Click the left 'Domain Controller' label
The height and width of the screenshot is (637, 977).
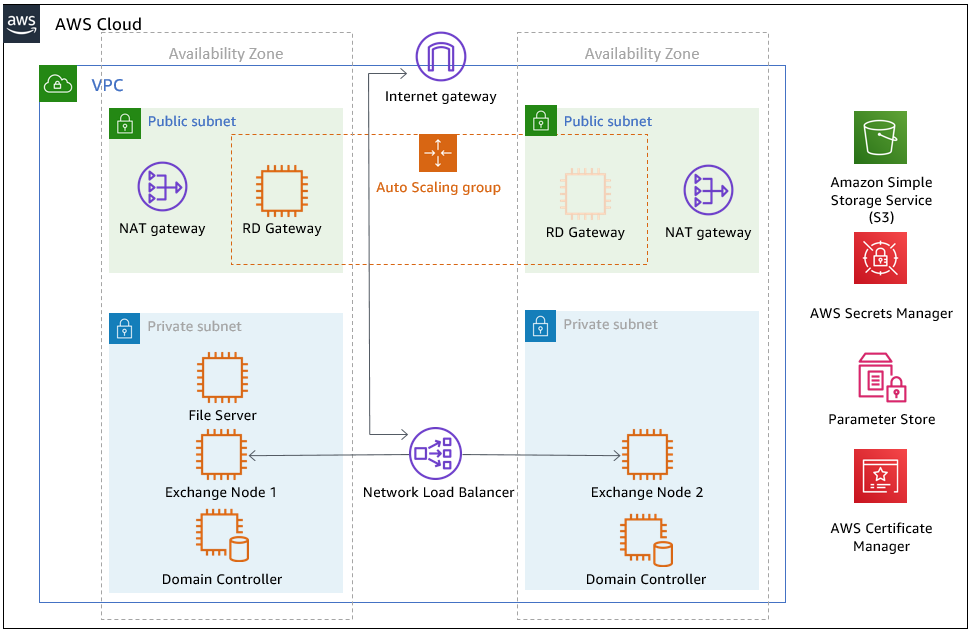[222, 580]
